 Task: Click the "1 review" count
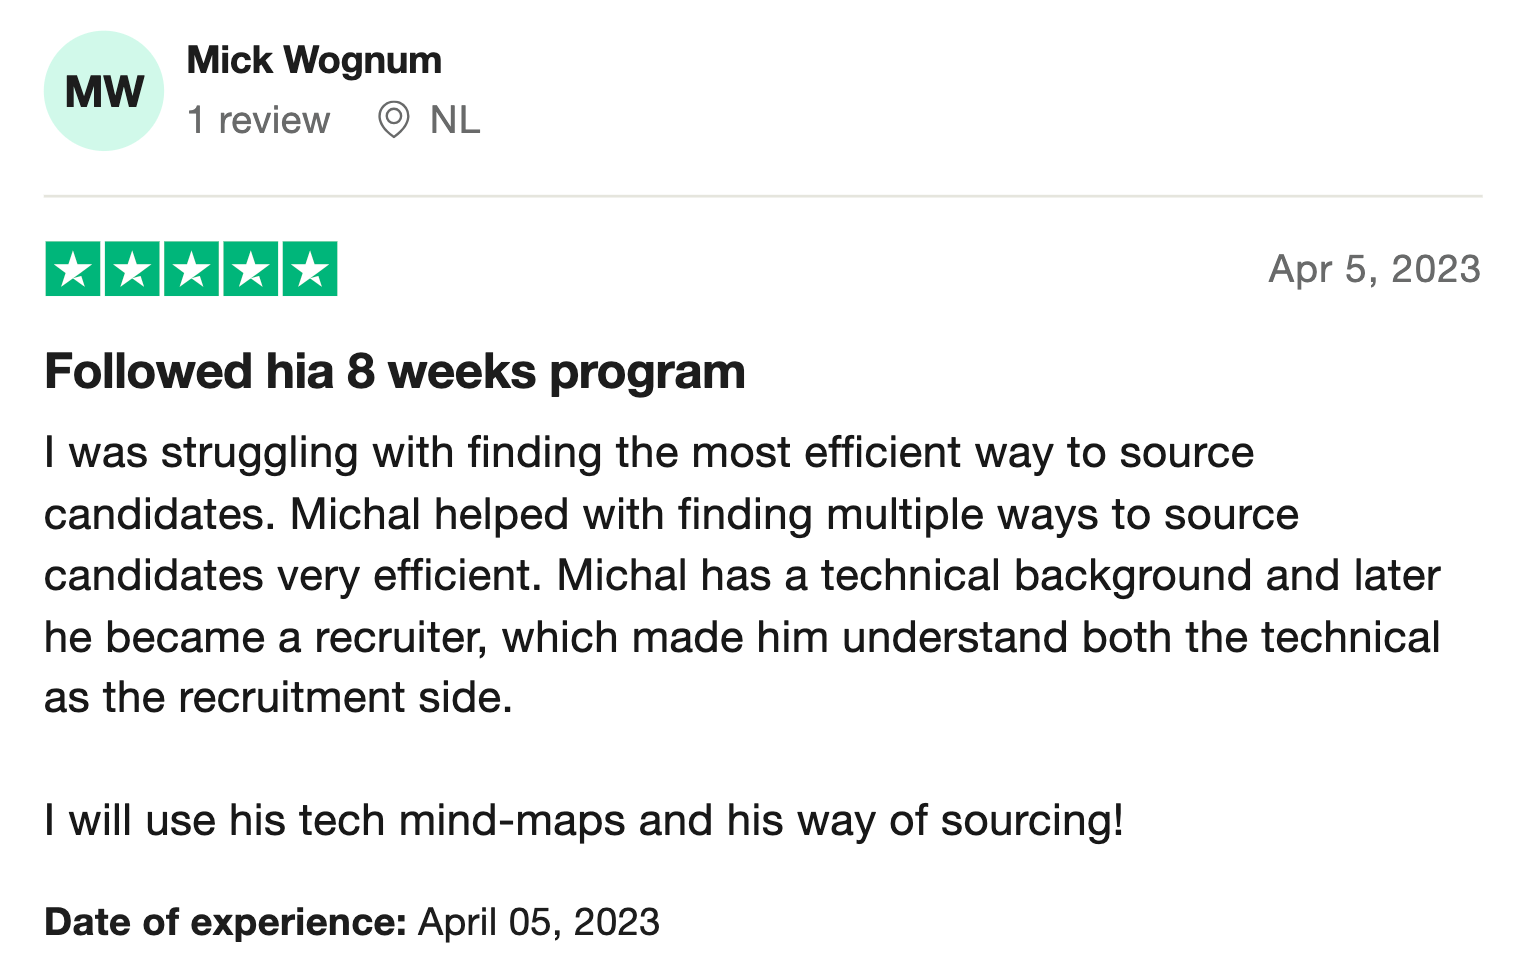258,120
